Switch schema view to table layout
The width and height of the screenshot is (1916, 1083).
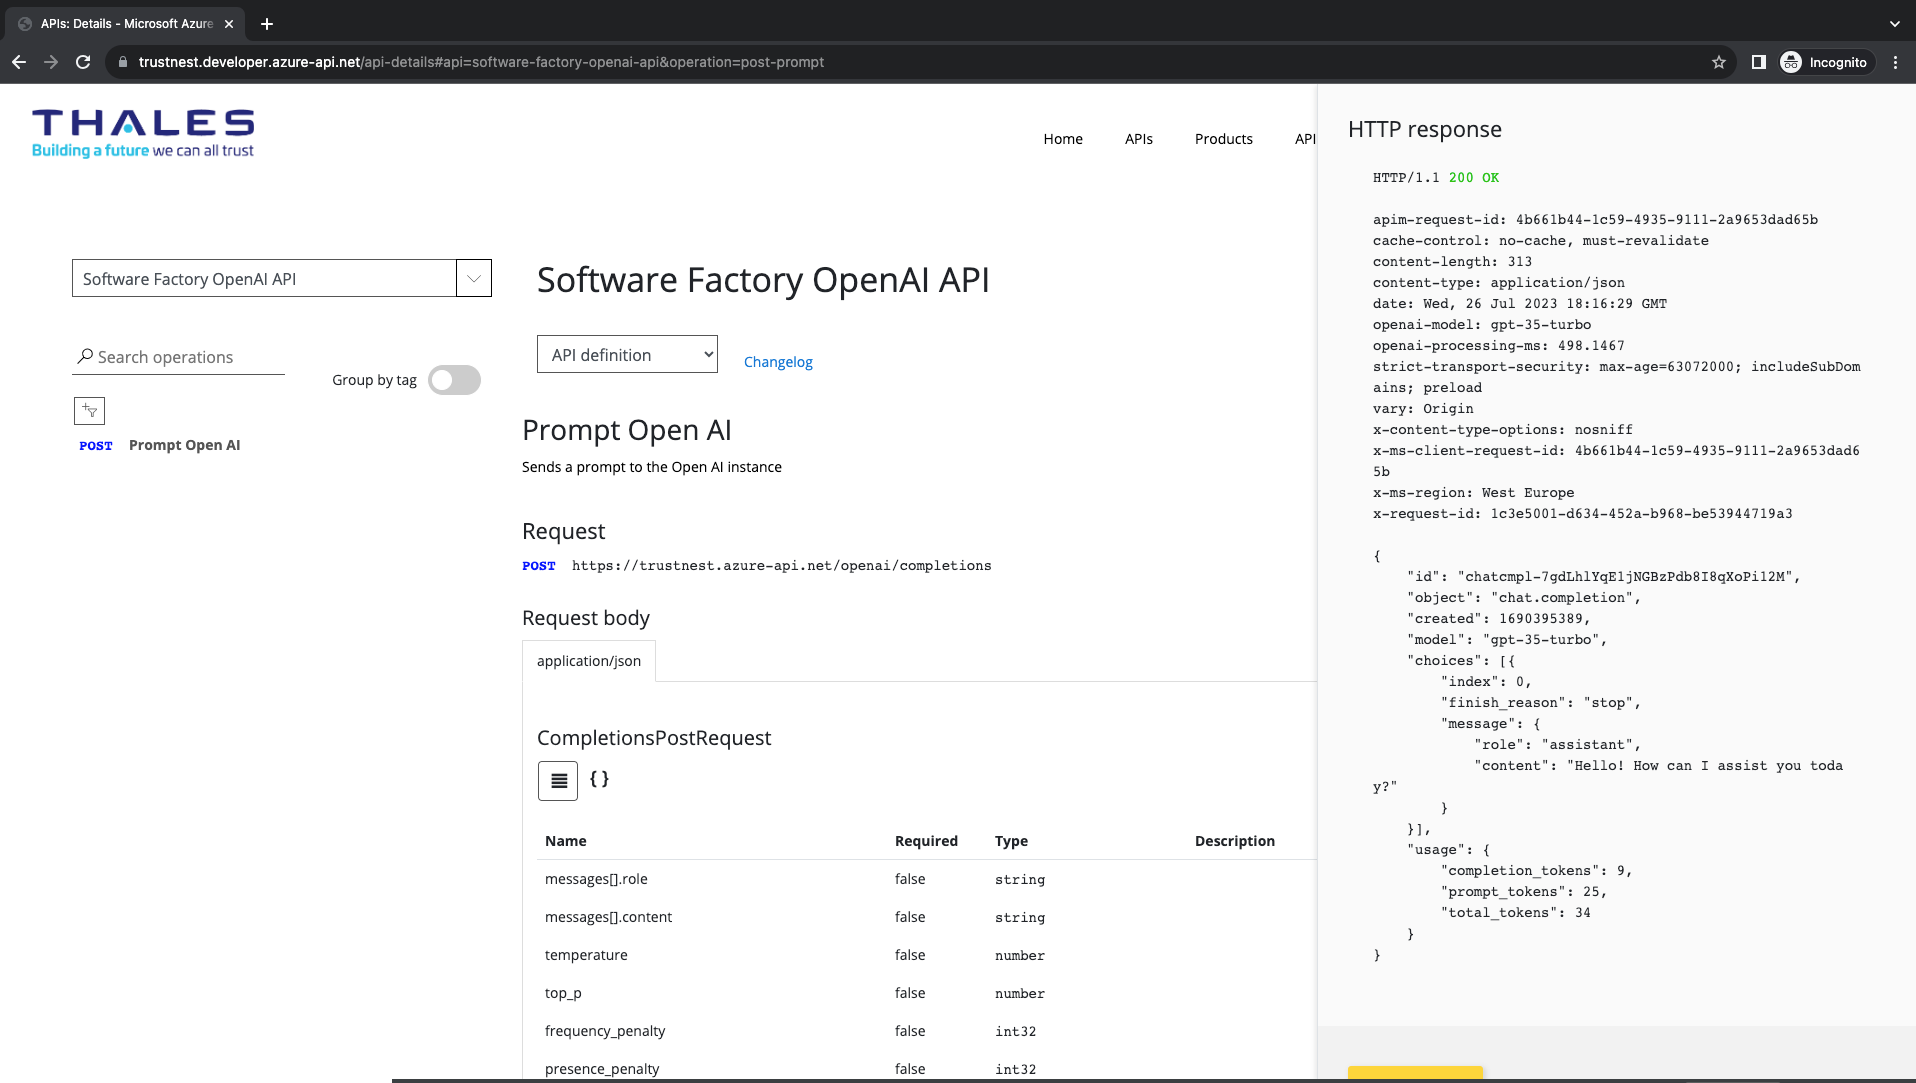558,781
